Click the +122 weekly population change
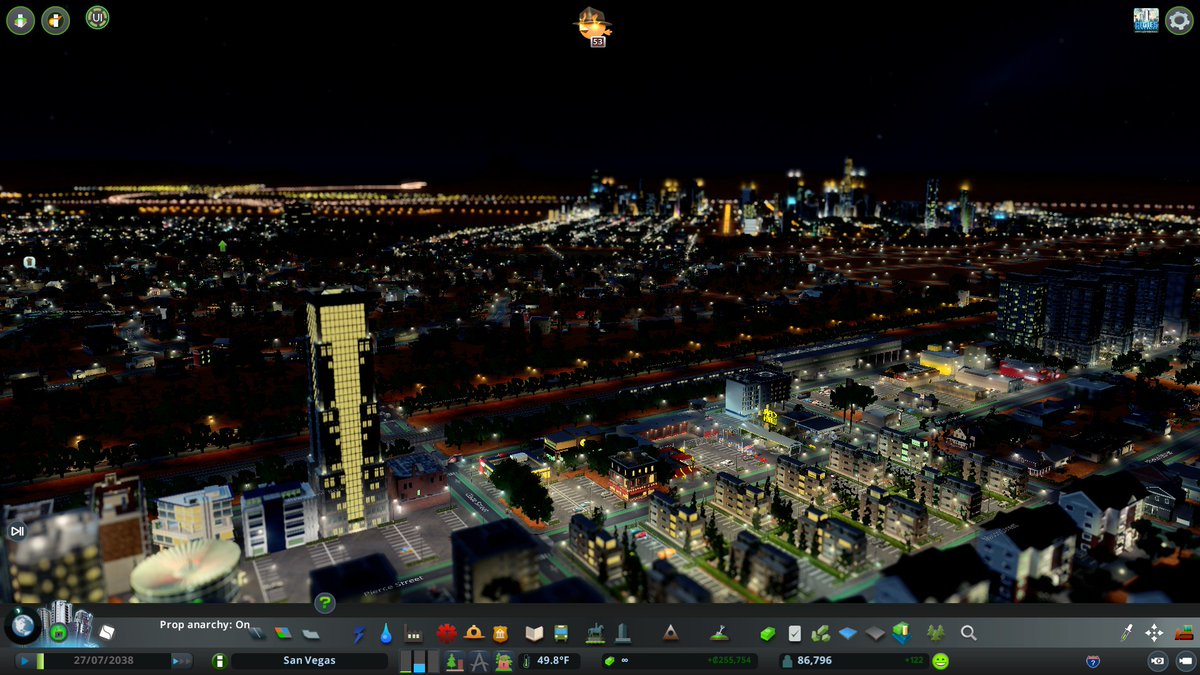 tap(913, 661)
